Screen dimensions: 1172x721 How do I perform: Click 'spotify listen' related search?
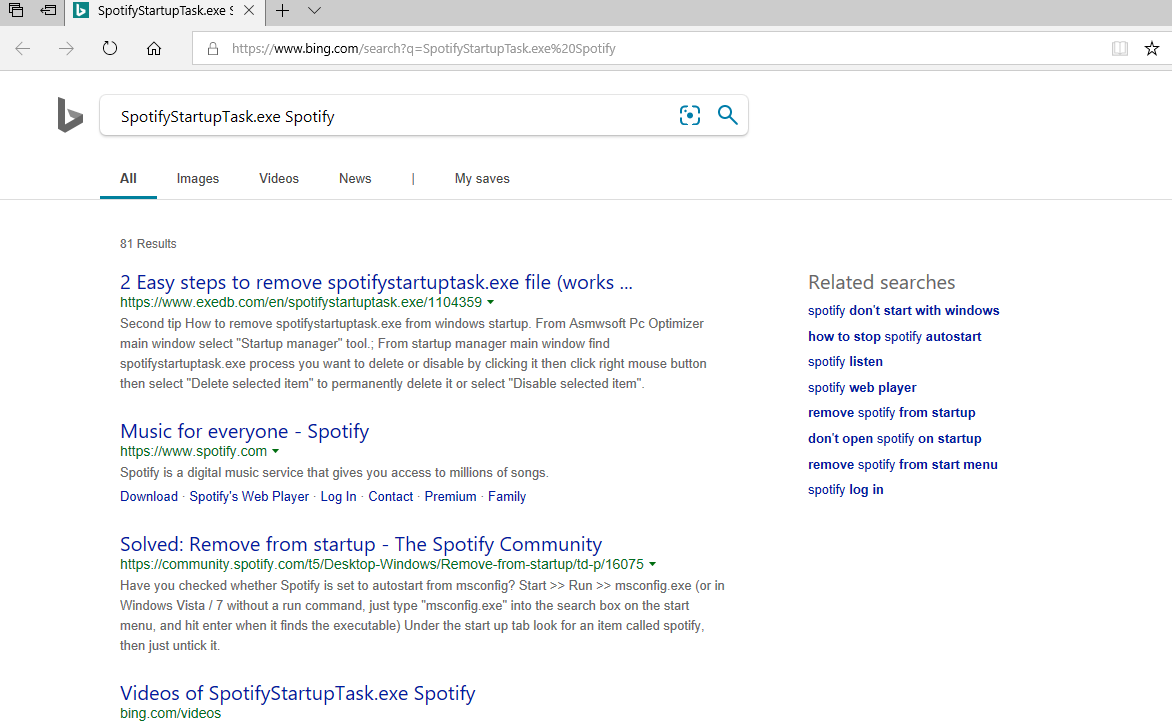[x=845, y=362]
